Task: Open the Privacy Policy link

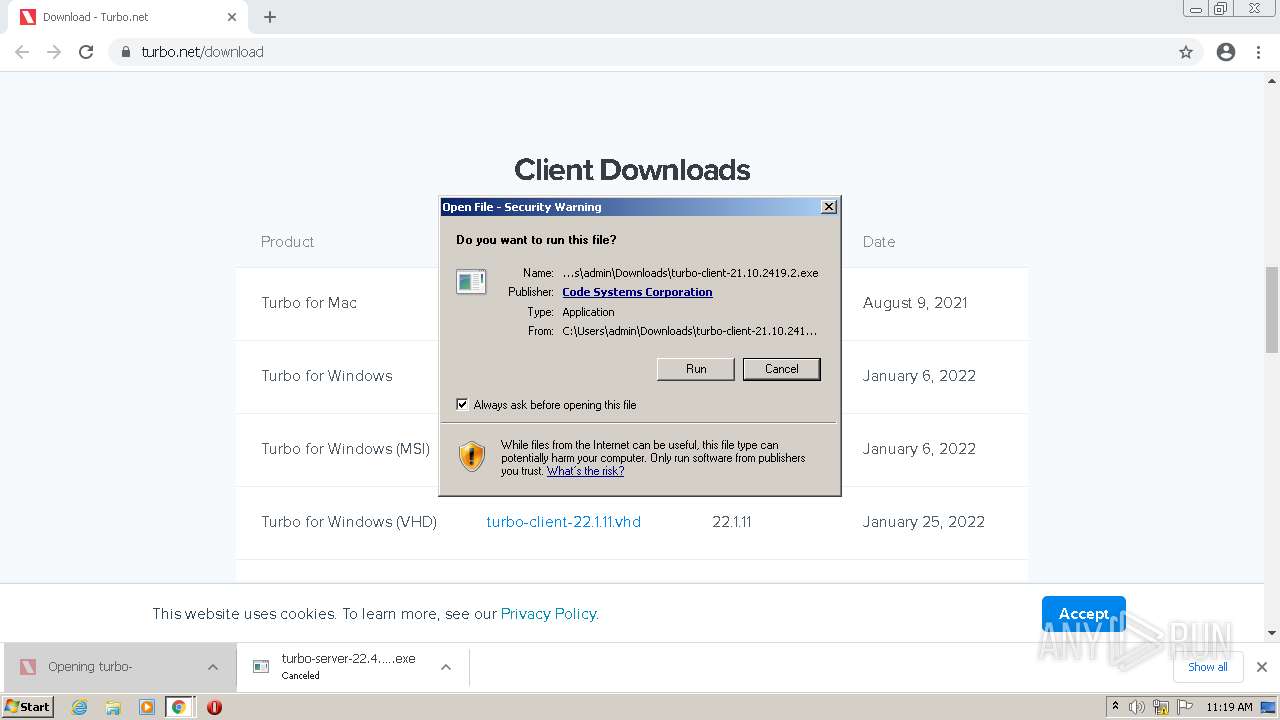Action: point(548,614)
